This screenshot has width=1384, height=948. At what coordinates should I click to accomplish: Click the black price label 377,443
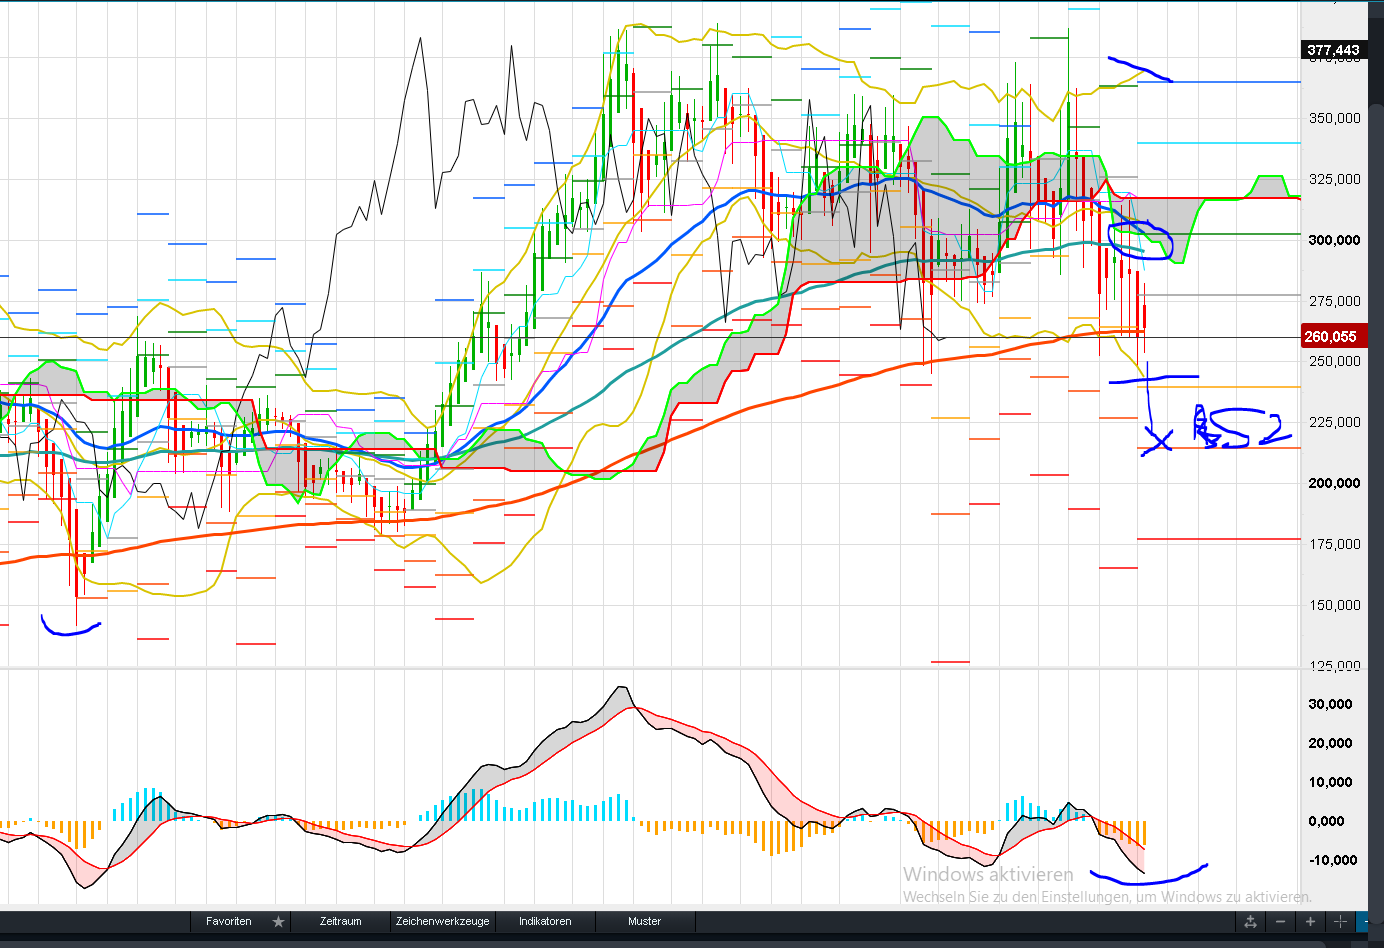click(x=1333, y=50)
